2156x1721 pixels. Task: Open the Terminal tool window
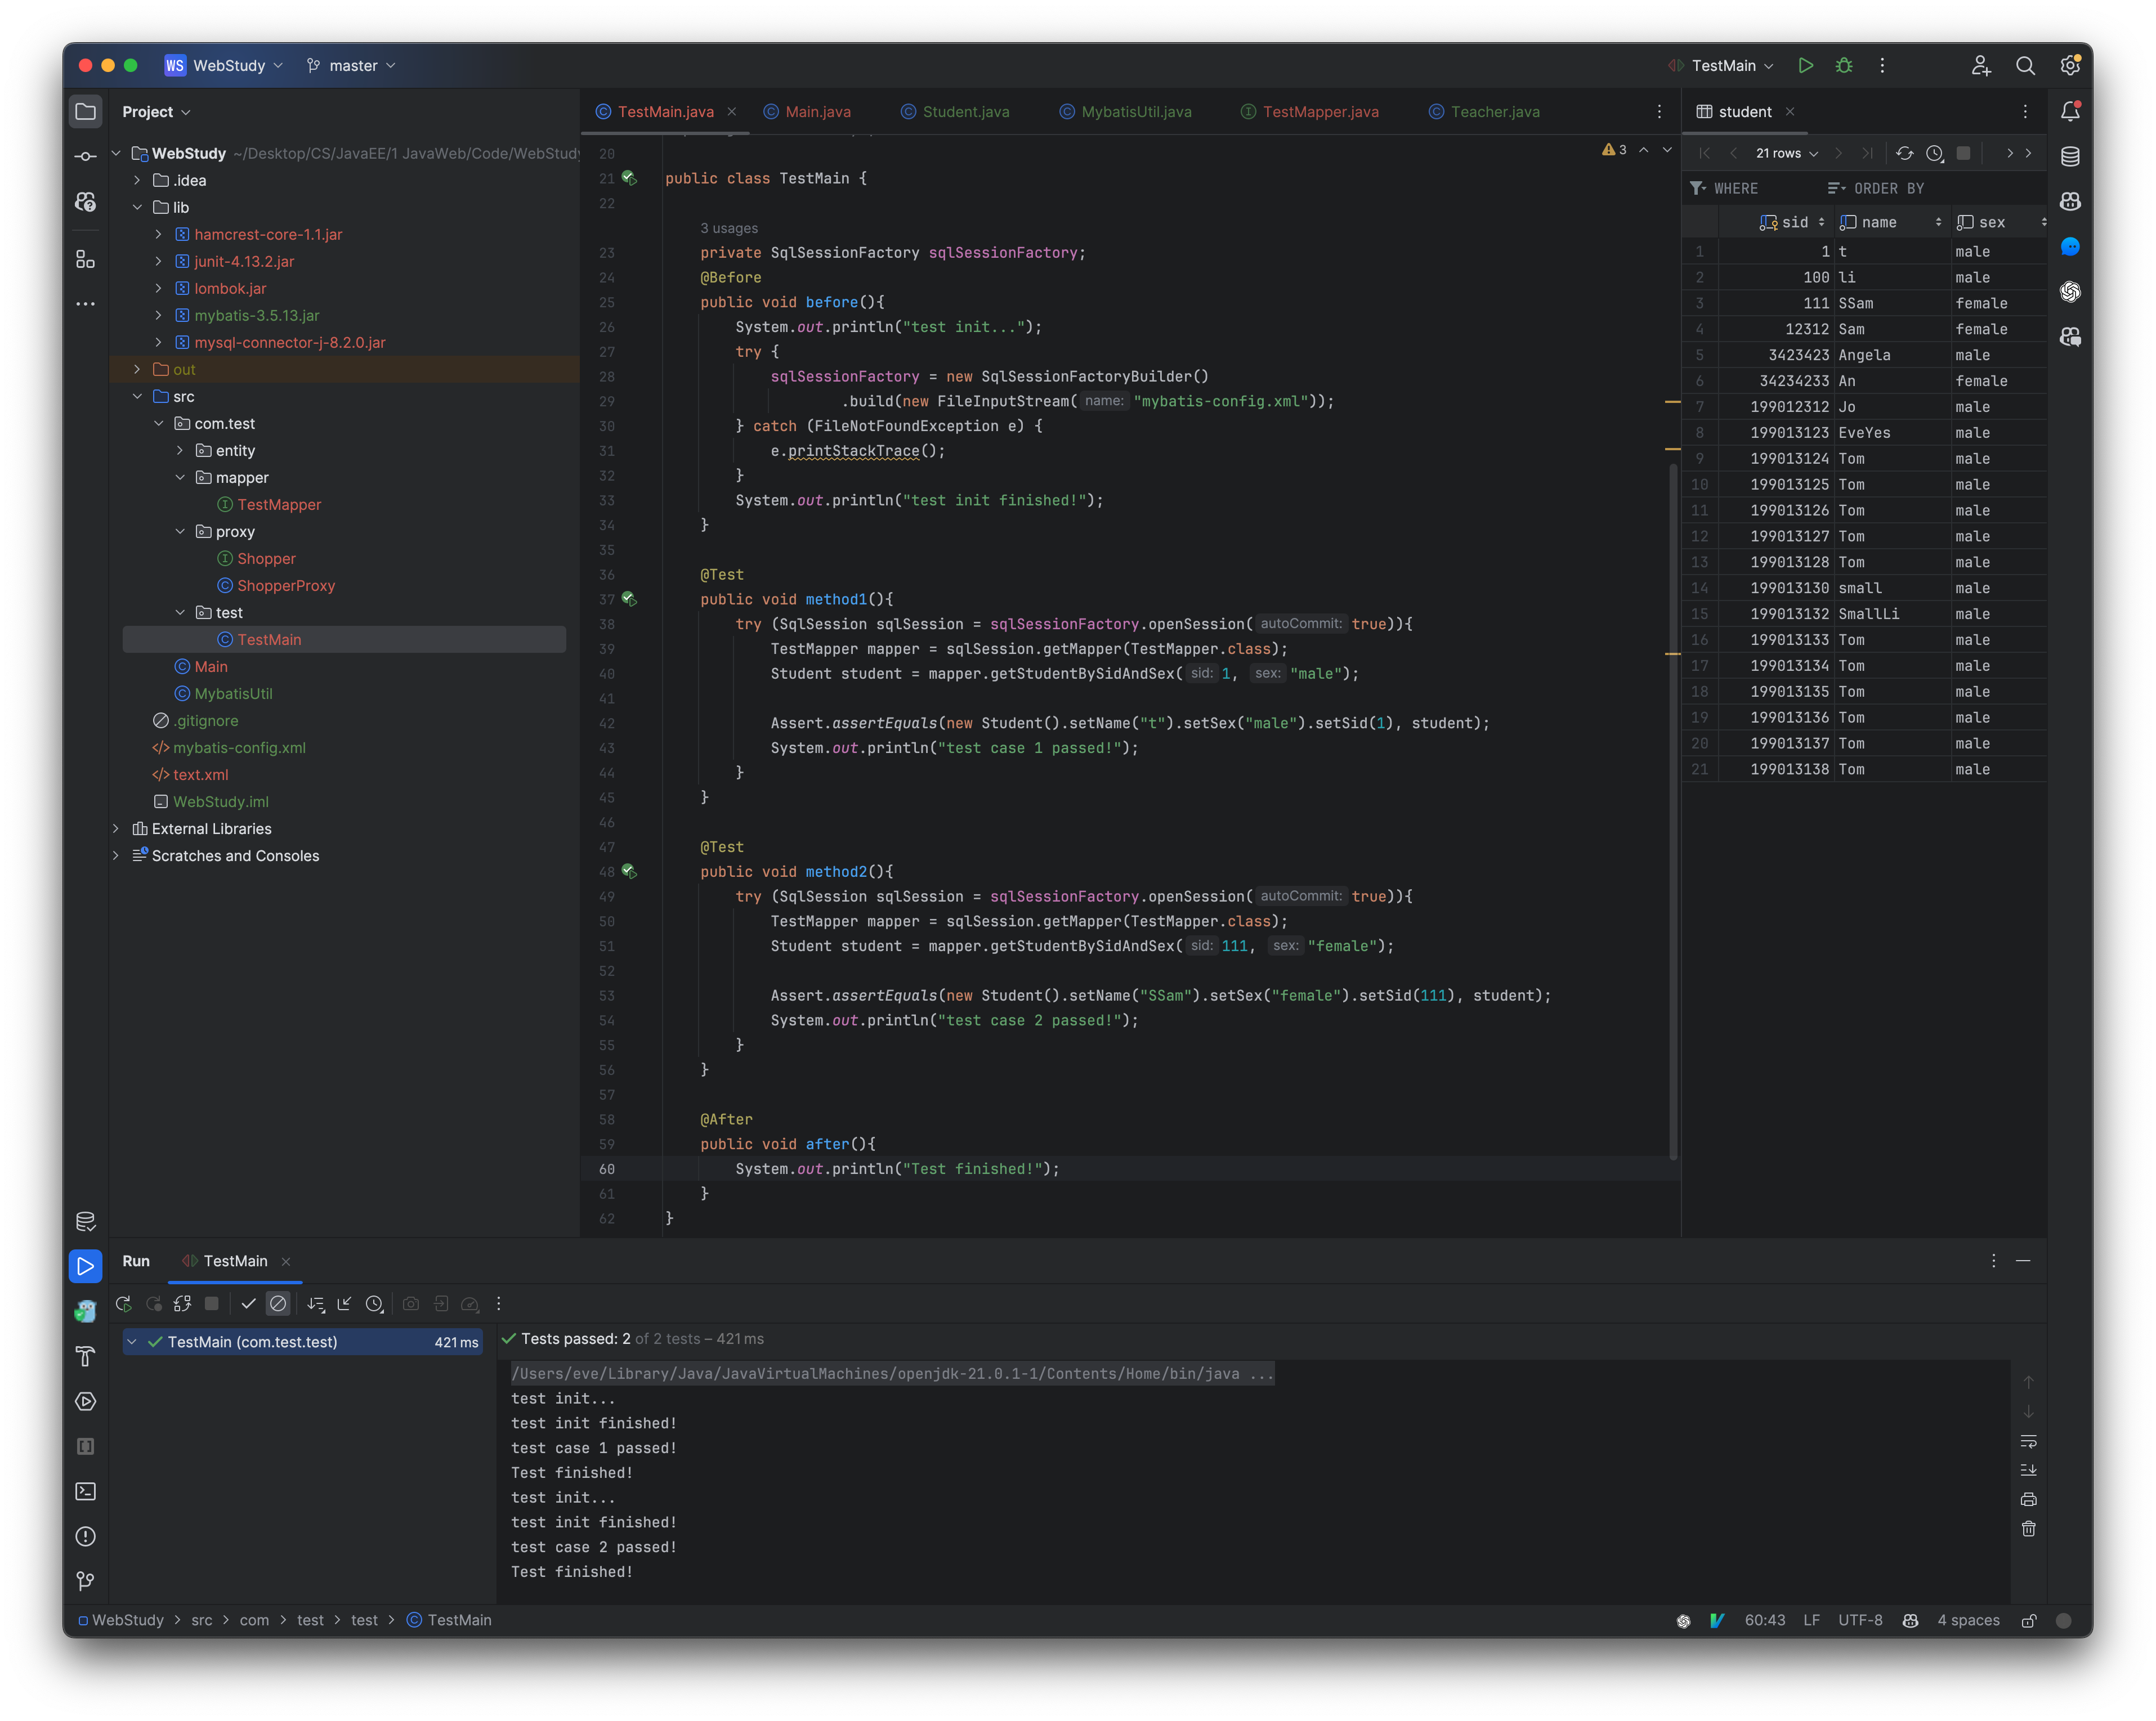pyautogui.click(x=86, y=1491)
